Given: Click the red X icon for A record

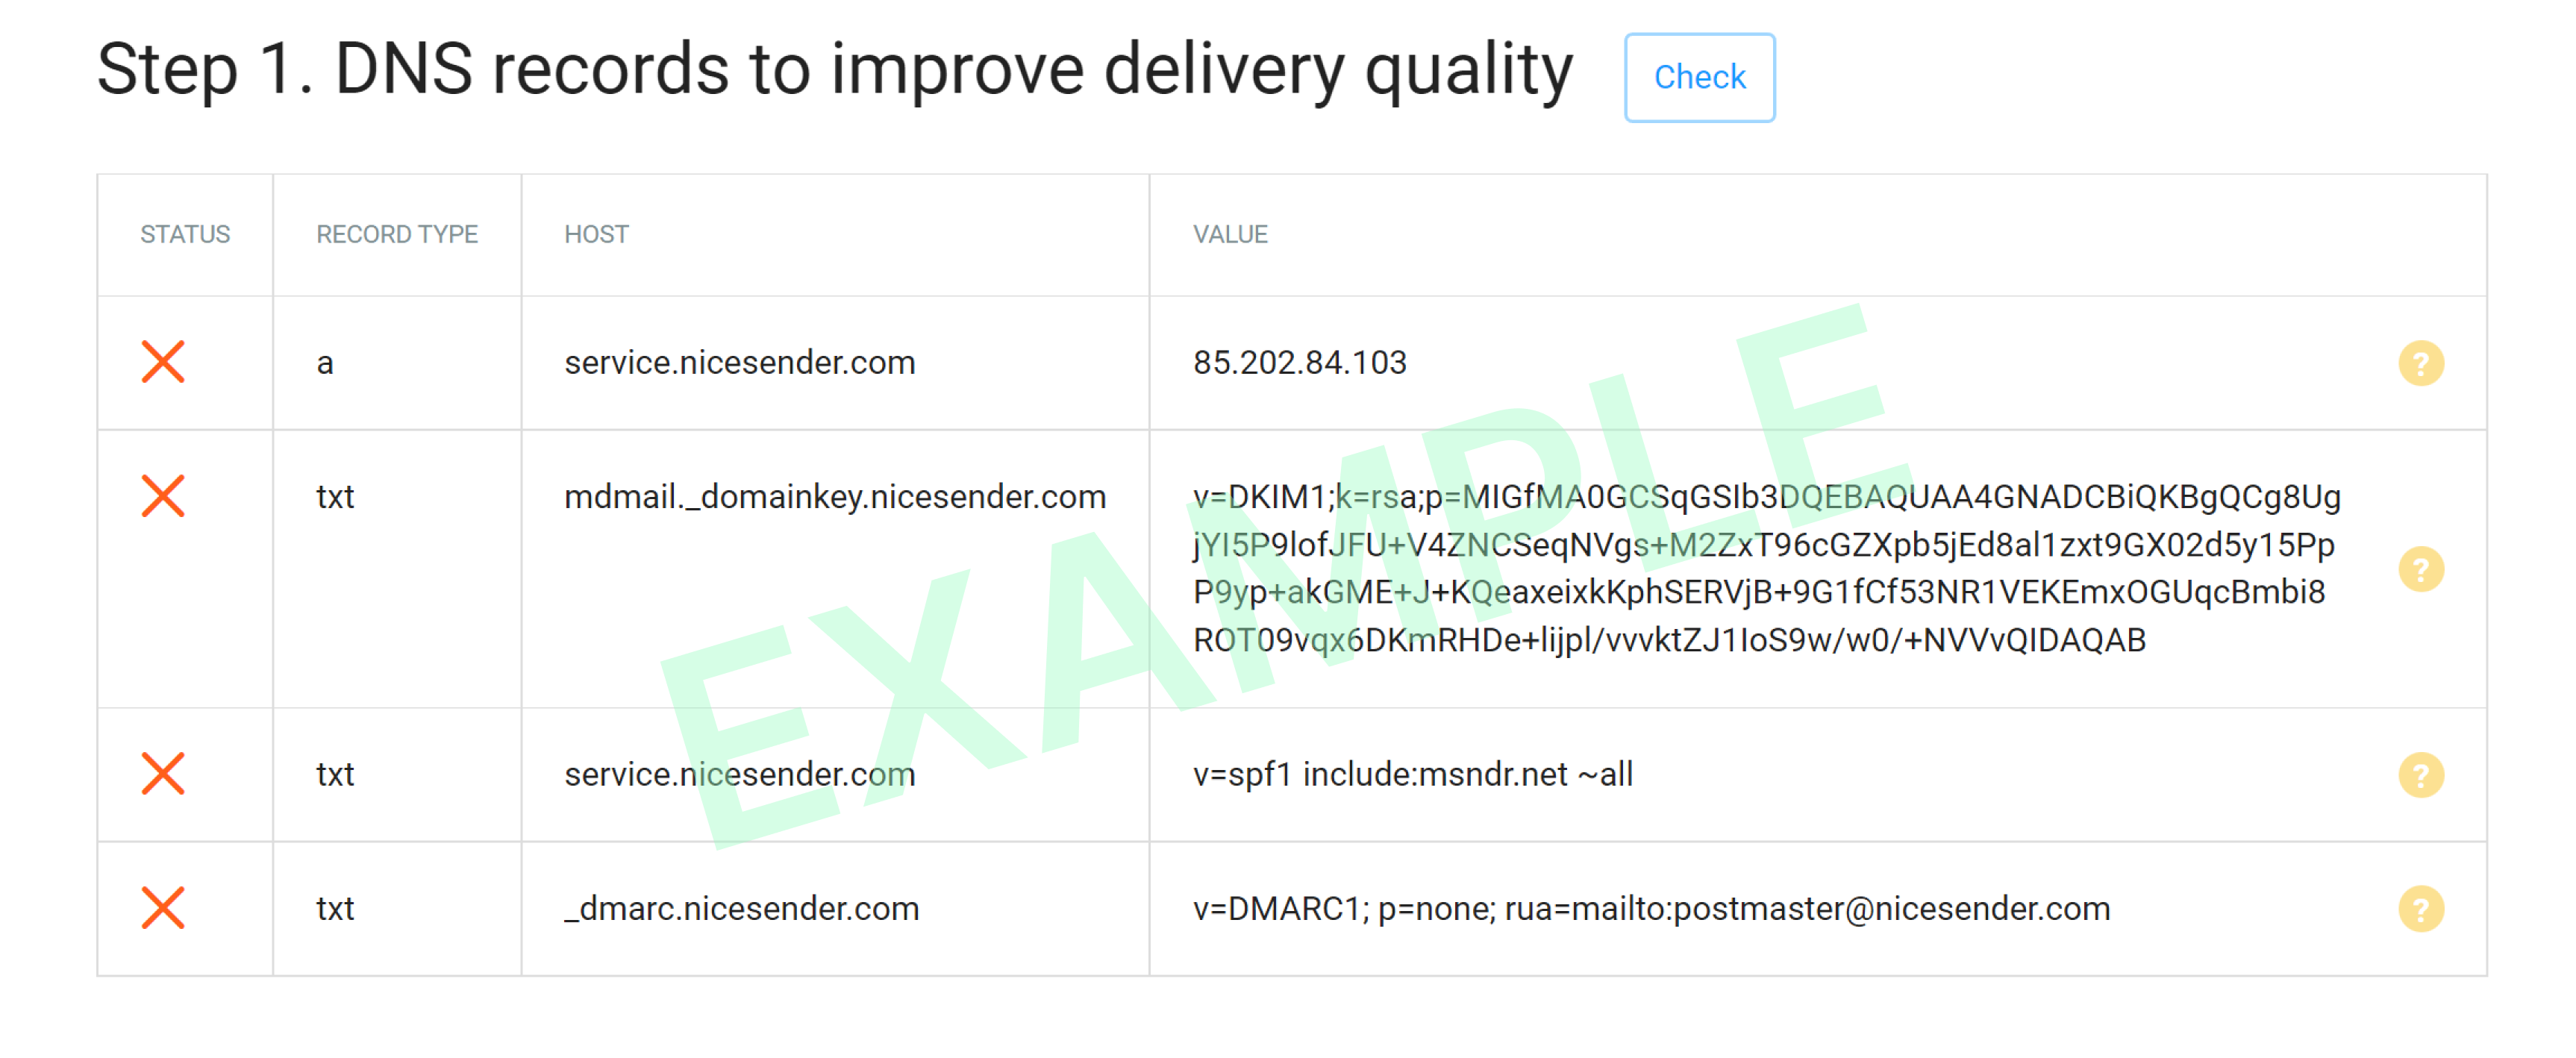Looking at the screenshot, I should tap(163, 361).
